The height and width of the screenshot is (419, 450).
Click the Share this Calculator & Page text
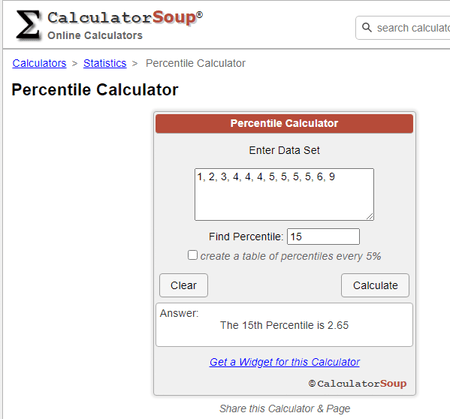pos(285,409)
